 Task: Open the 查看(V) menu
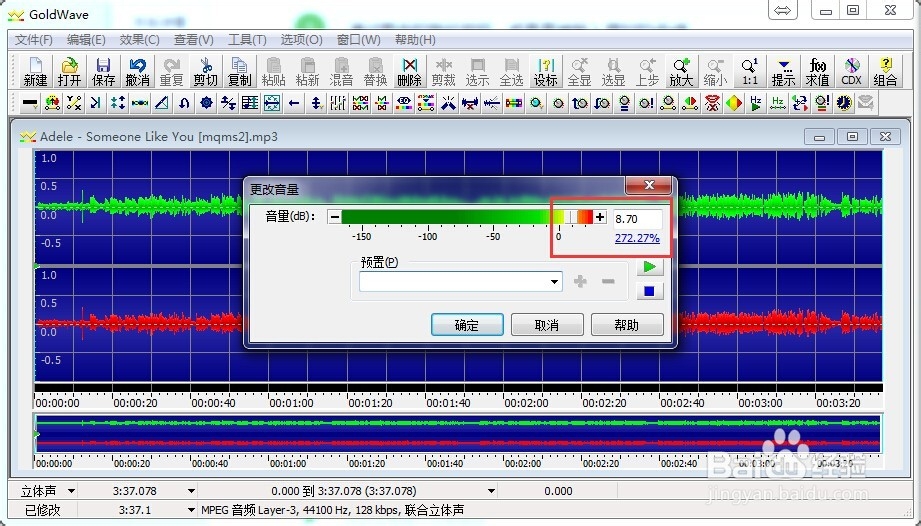point(194,40)
